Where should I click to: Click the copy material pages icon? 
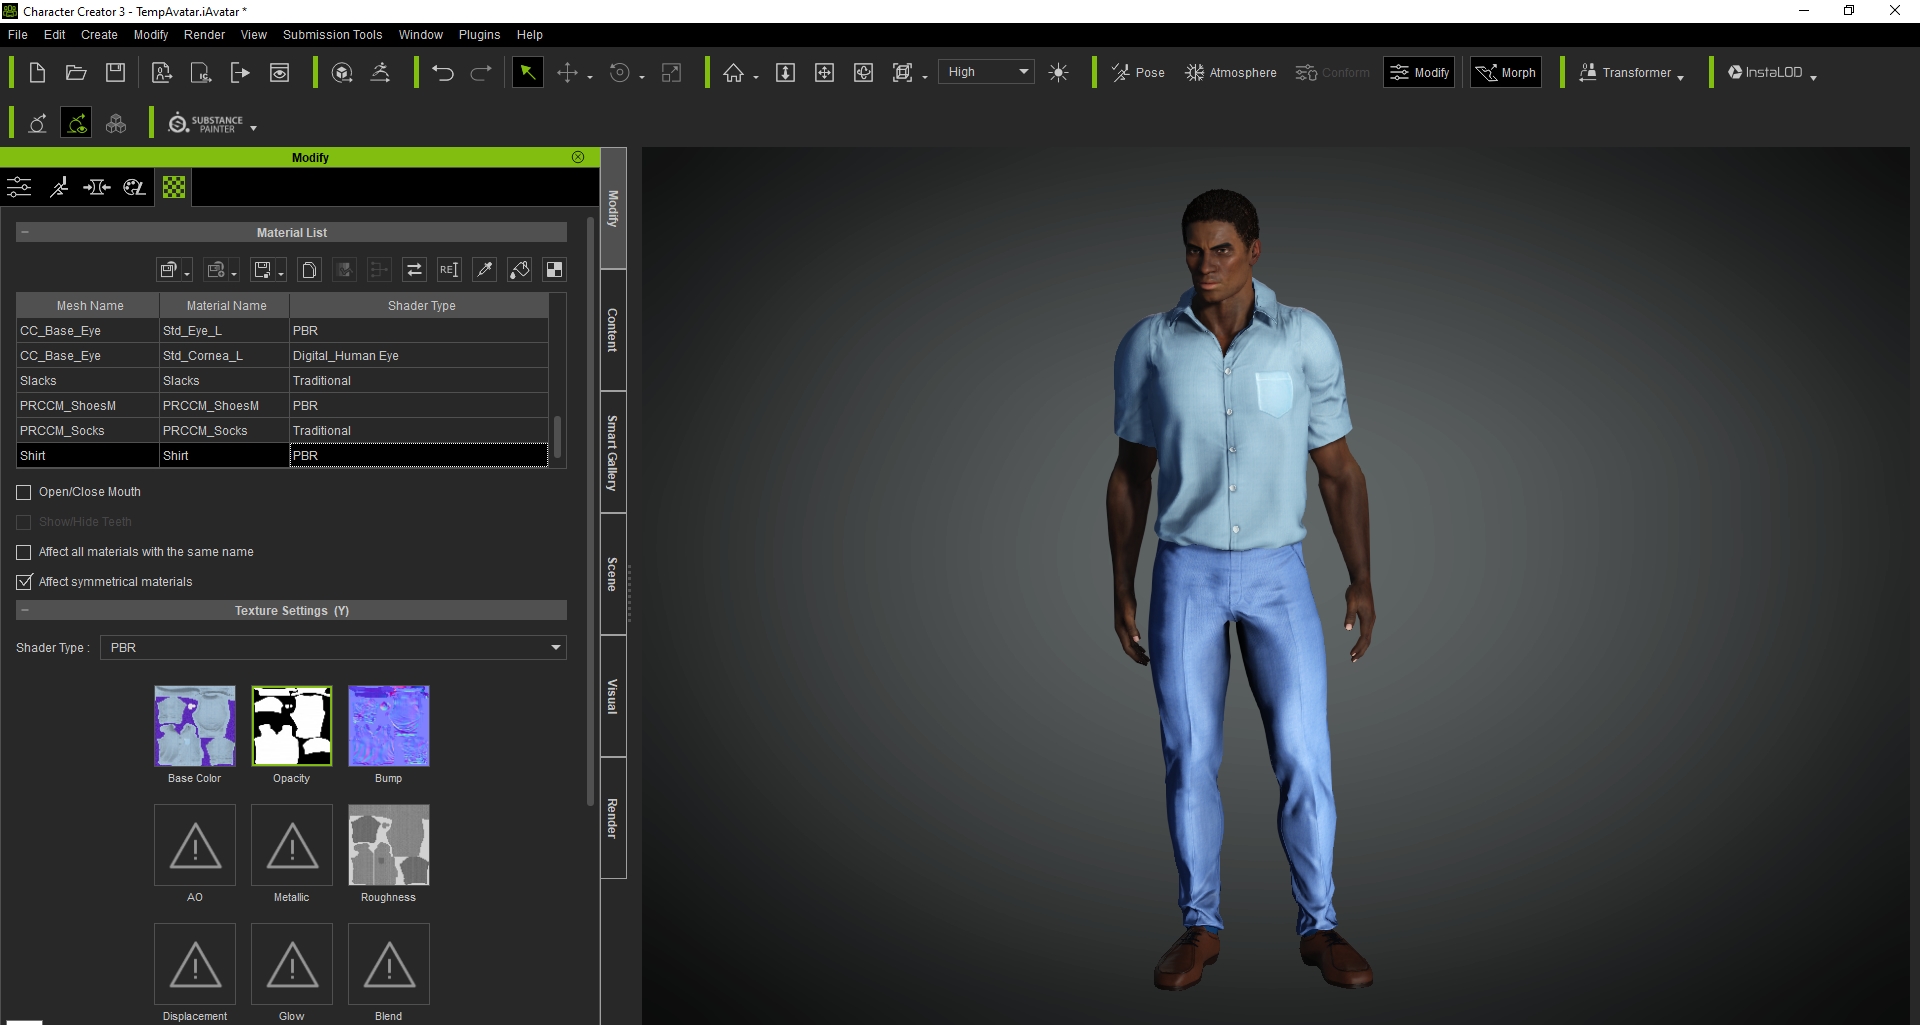coord(309,269)
